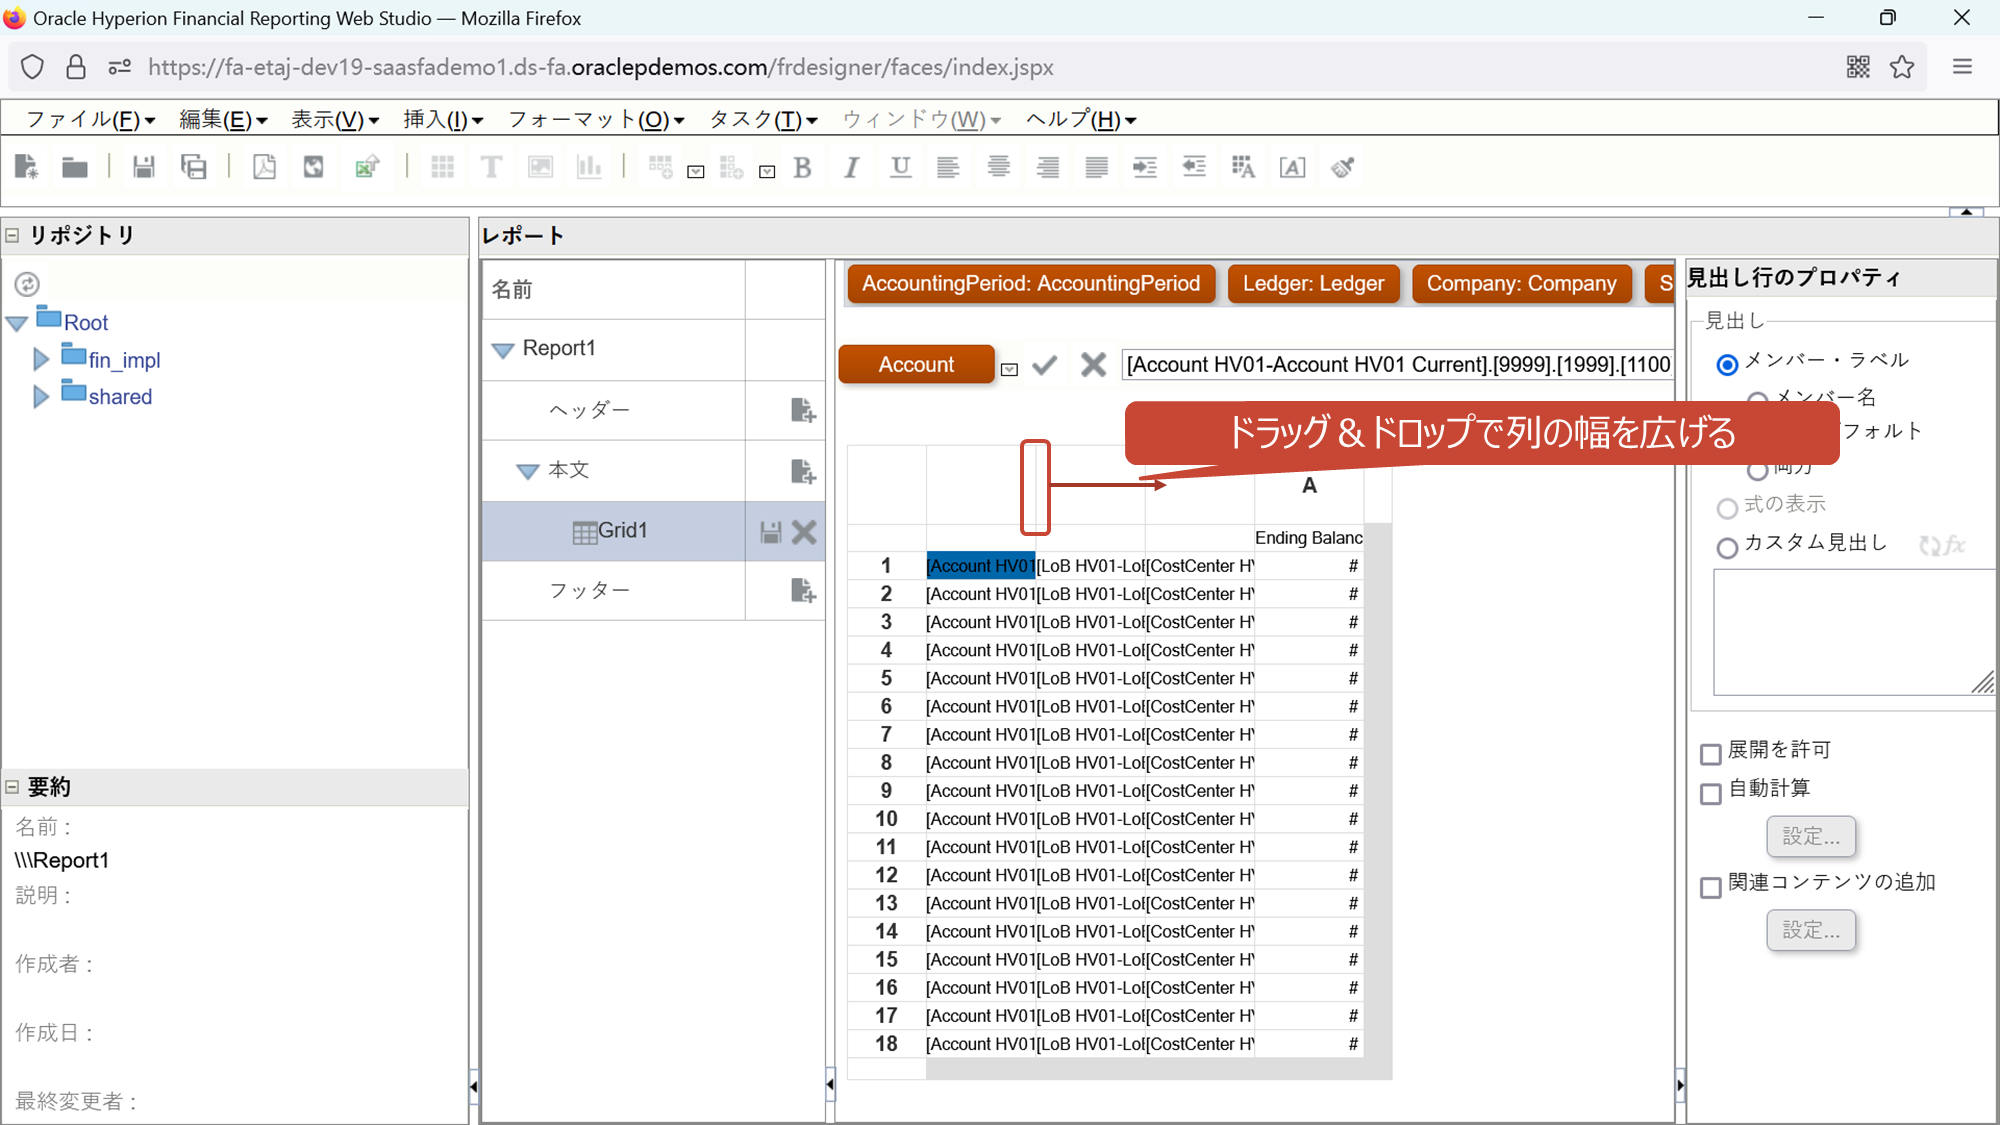Viewport: 2000px width, 1125px height.
Task: Click the AccountingPeriod dimension button
Action: pyautogui.click(x=1030, y=284)
